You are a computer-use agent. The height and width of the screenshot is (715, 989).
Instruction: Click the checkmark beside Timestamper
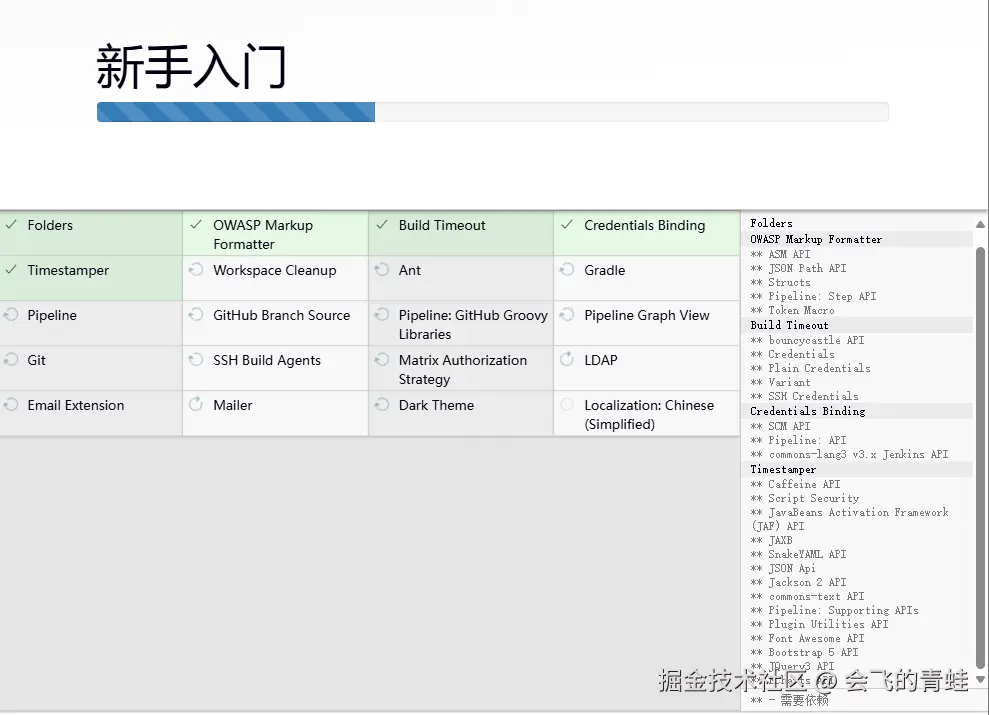[11, 269]
